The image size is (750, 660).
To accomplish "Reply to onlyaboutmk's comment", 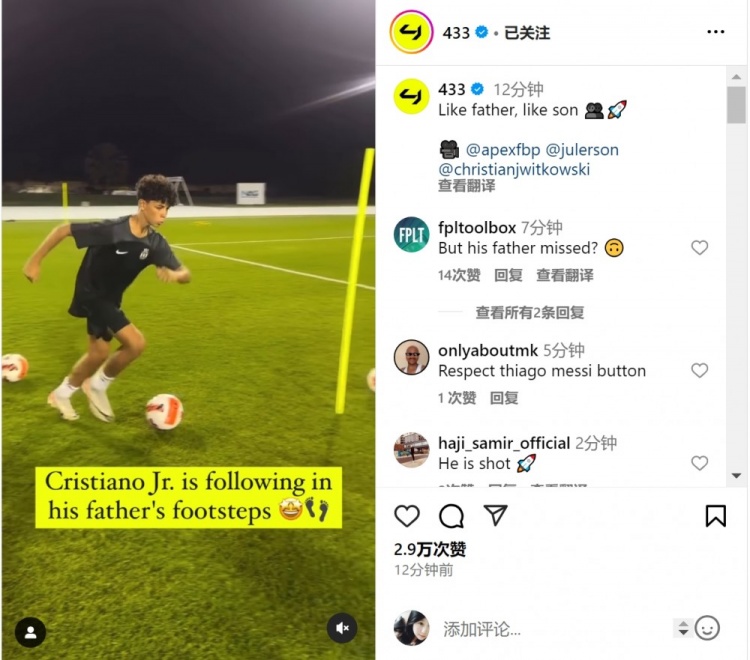I will tap(504, 398).
